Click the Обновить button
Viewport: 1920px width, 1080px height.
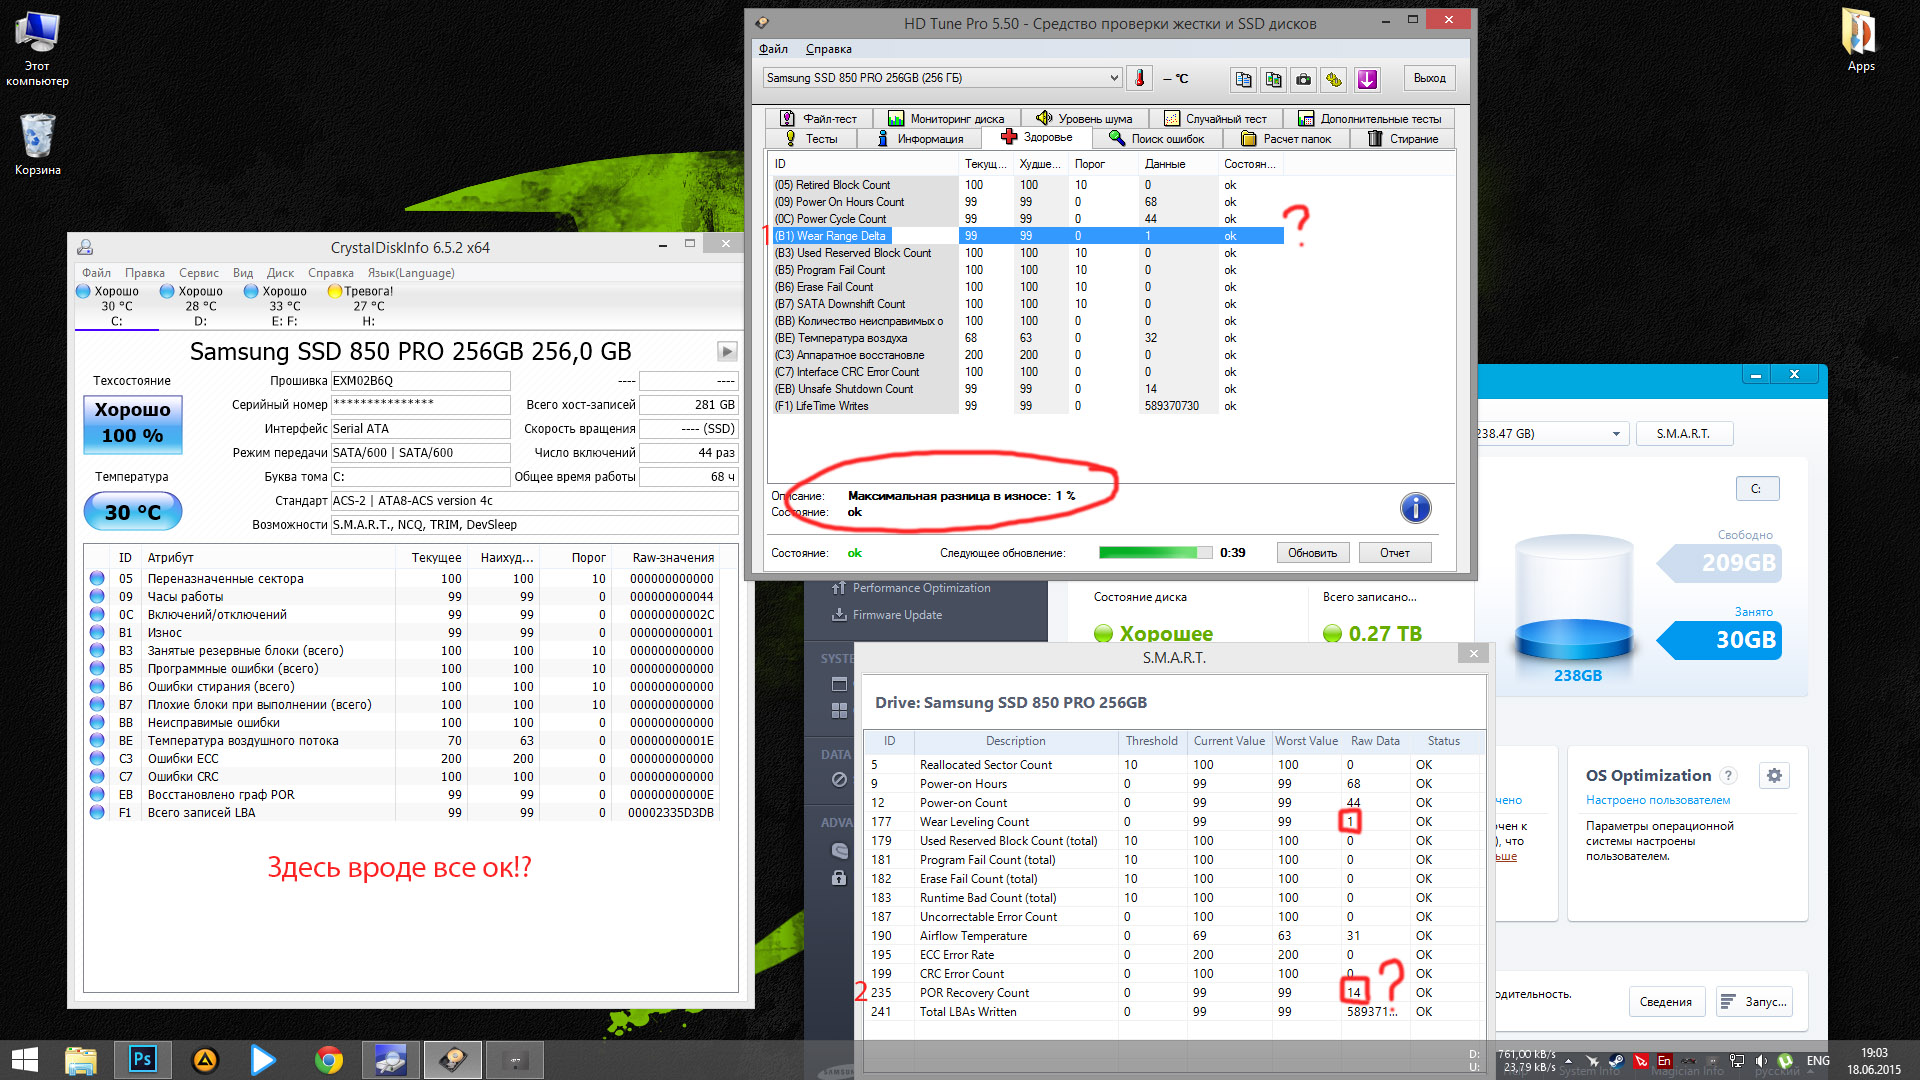pos(1312,553)
